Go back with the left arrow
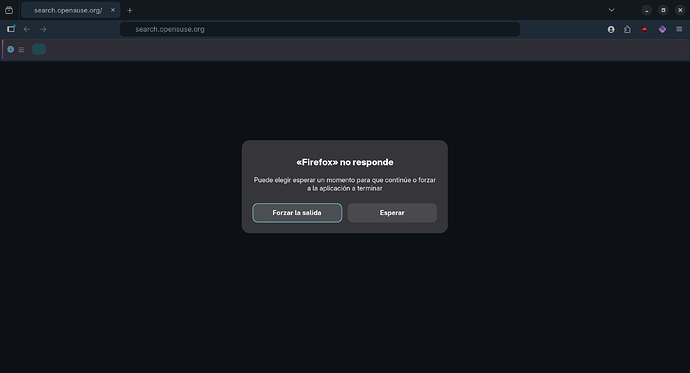Image resolution: width=690 pixels, height=373 pixels. tap(27, 29)
